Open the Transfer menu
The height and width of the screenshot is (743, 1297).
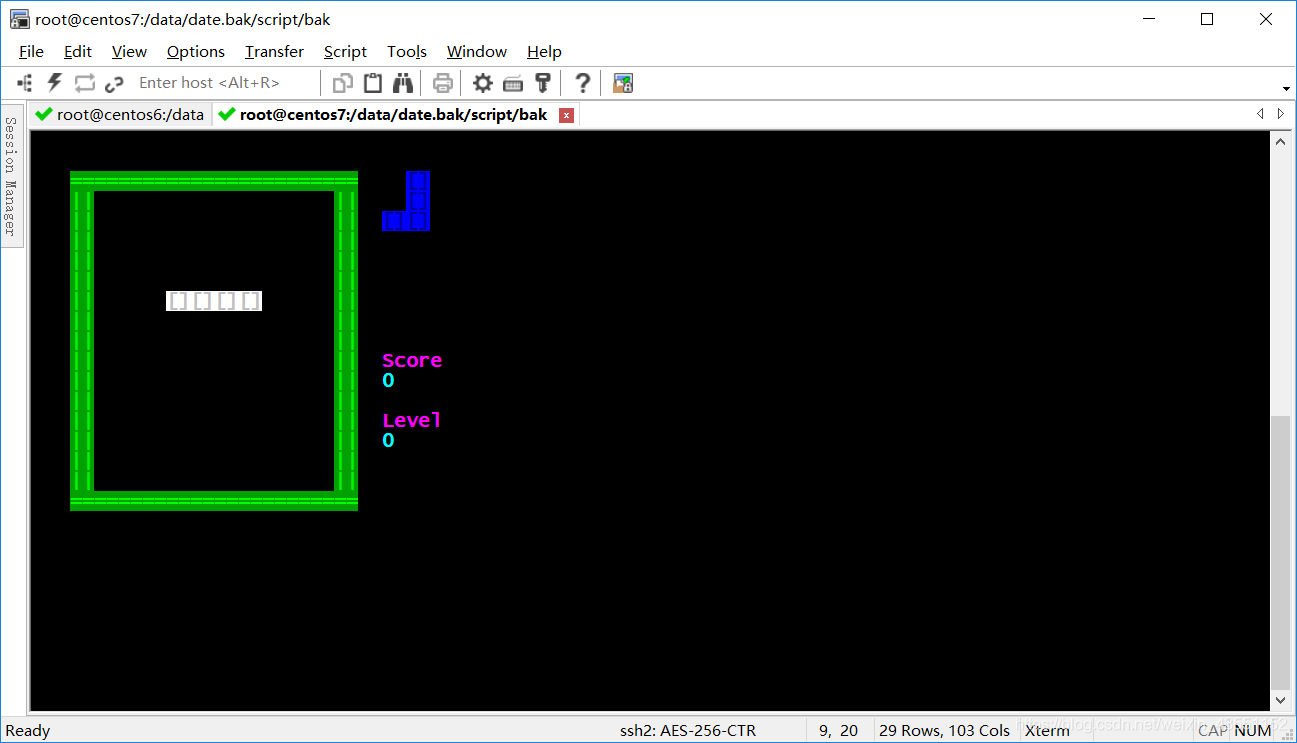tap(274, 51)
